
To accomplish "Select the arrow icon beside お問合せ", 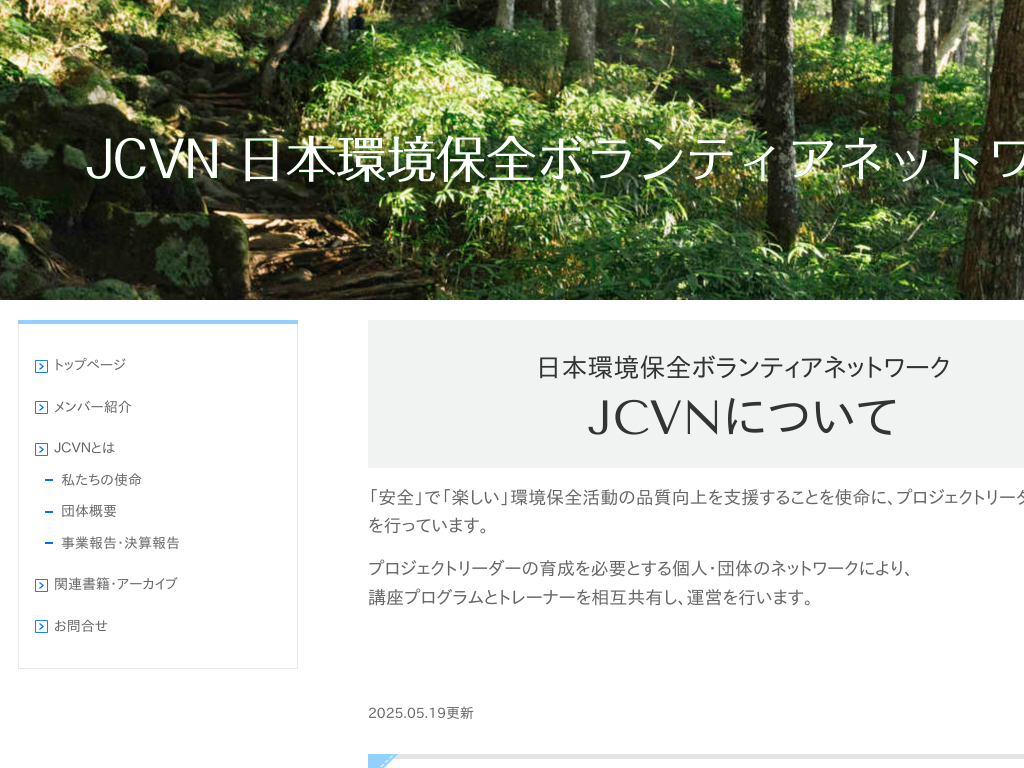I will [x=41, y=626].
